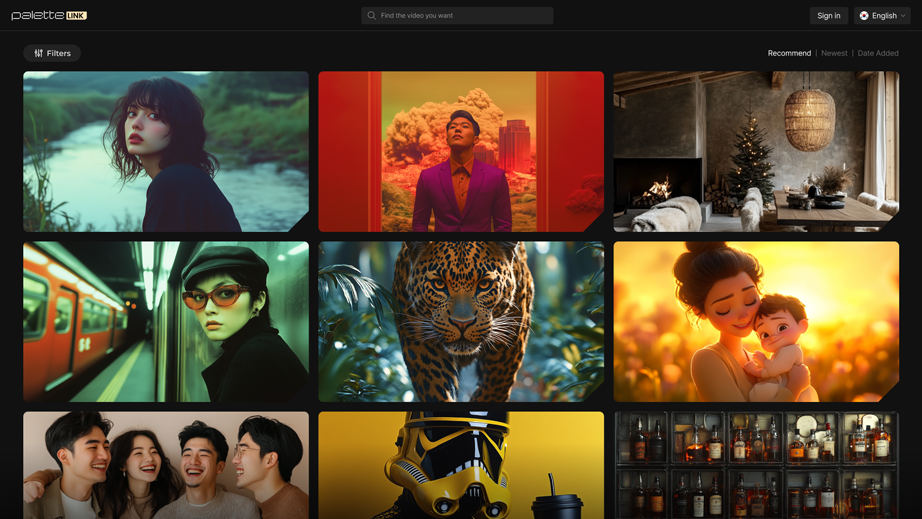Open the whiskey bottle shelves video

pos(756,465)
